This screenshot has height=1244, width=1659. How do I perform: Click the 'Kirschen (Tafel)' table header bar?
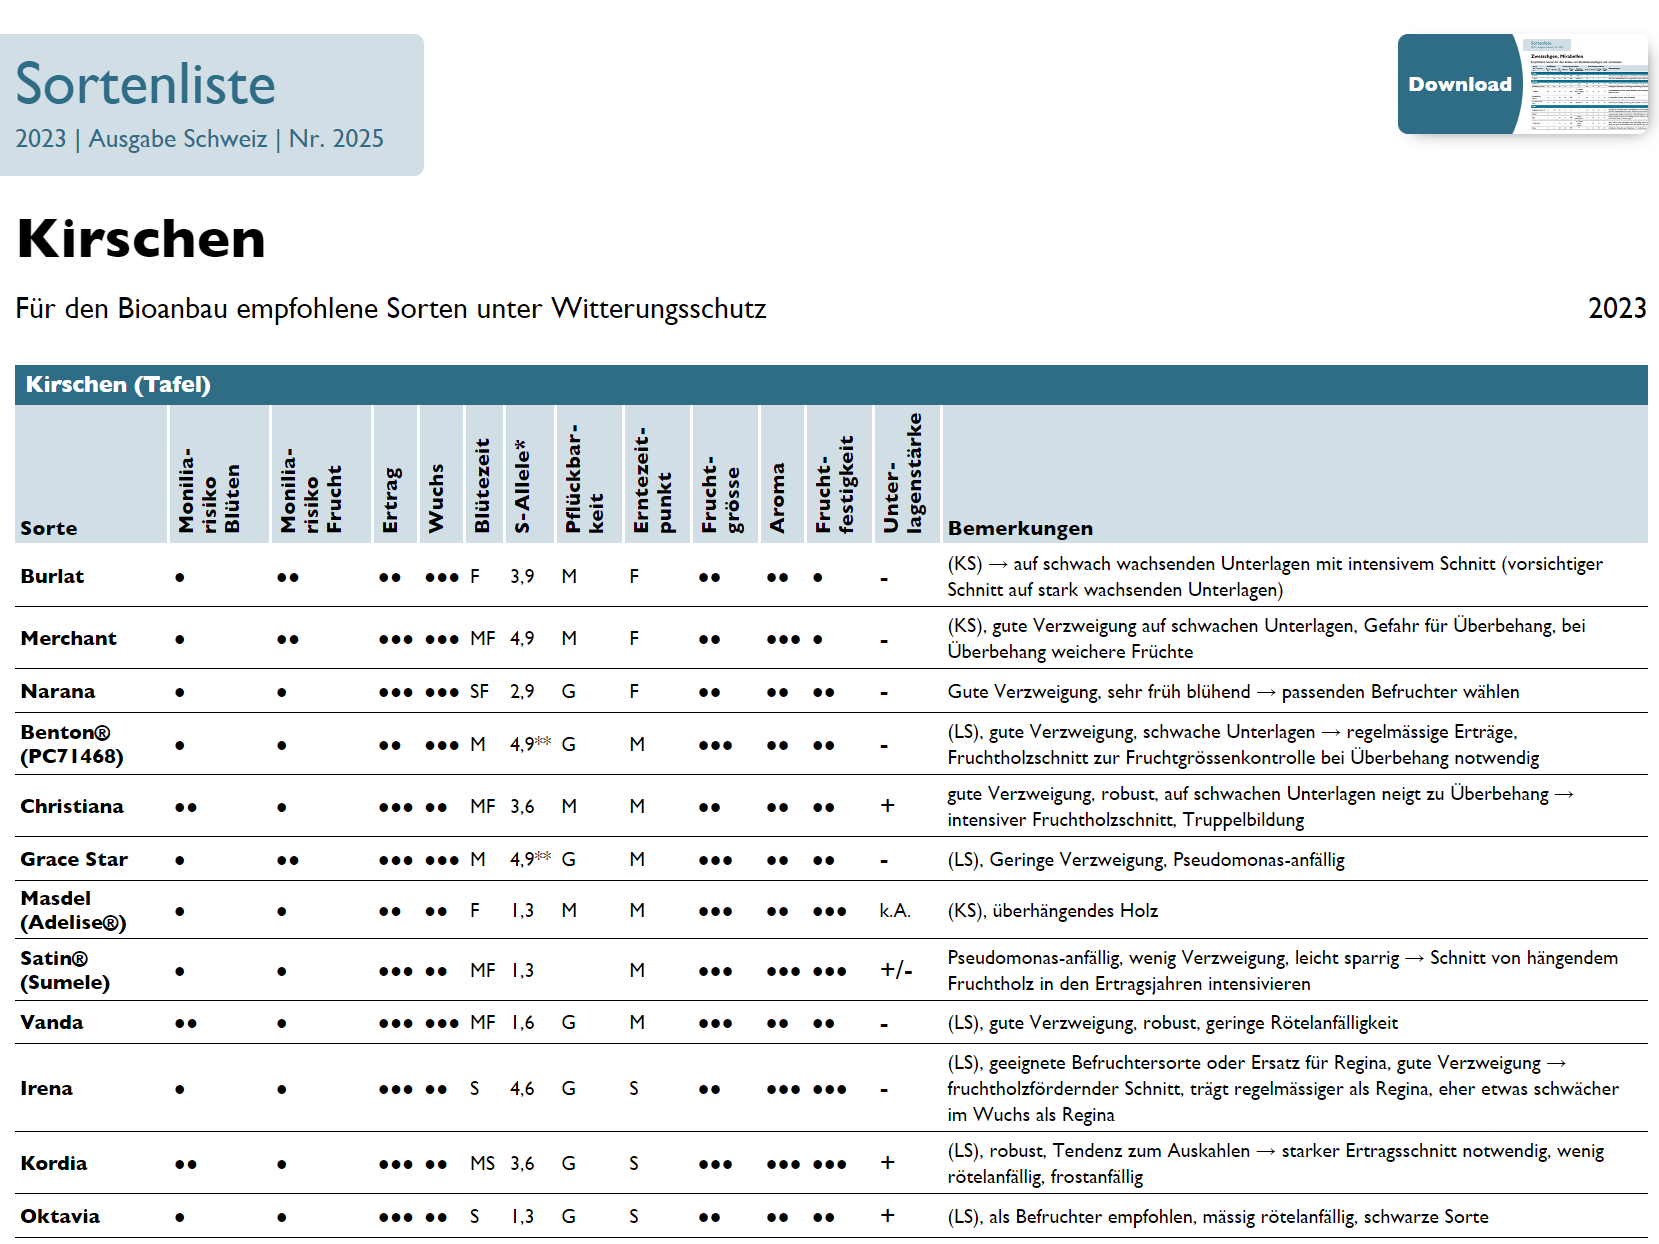[x=831, y=384]
